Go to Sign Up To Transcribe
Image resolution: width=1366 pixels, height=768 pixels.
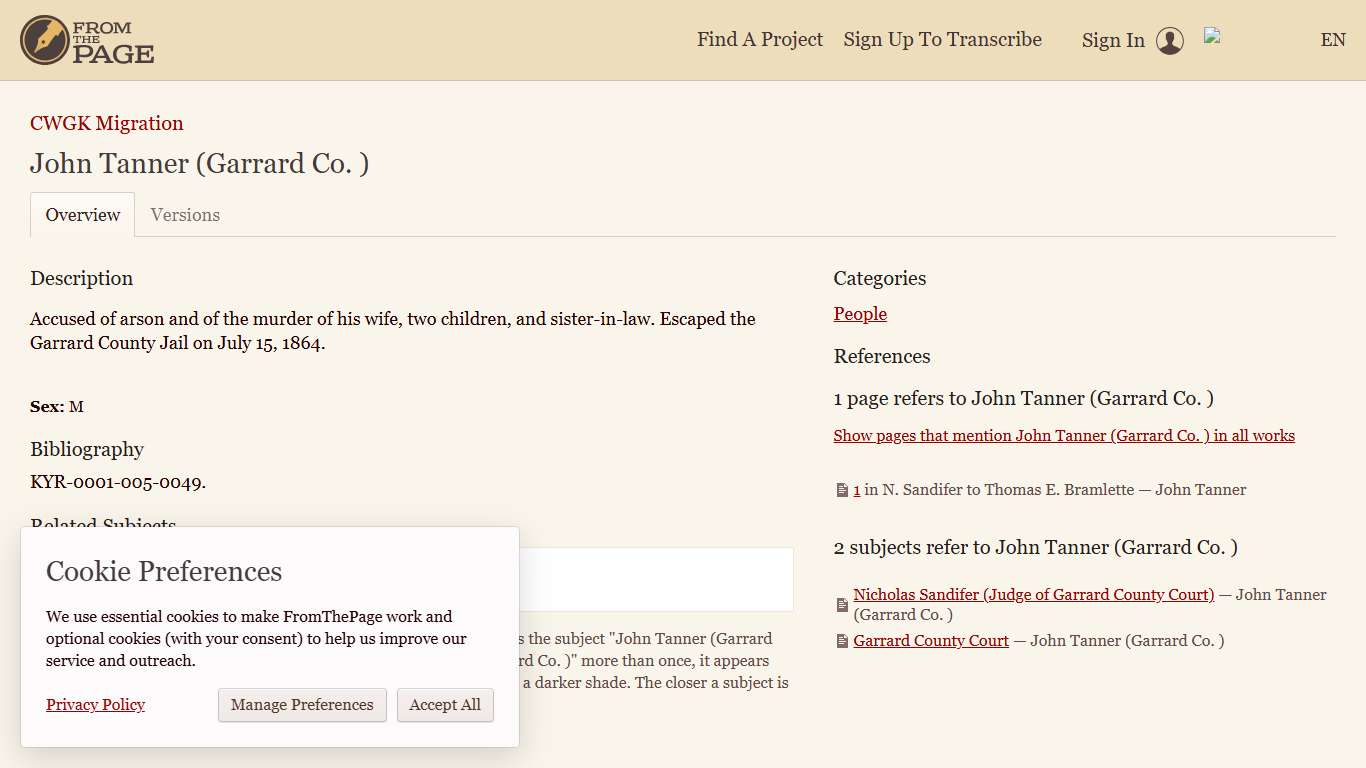tap(942, 40)
